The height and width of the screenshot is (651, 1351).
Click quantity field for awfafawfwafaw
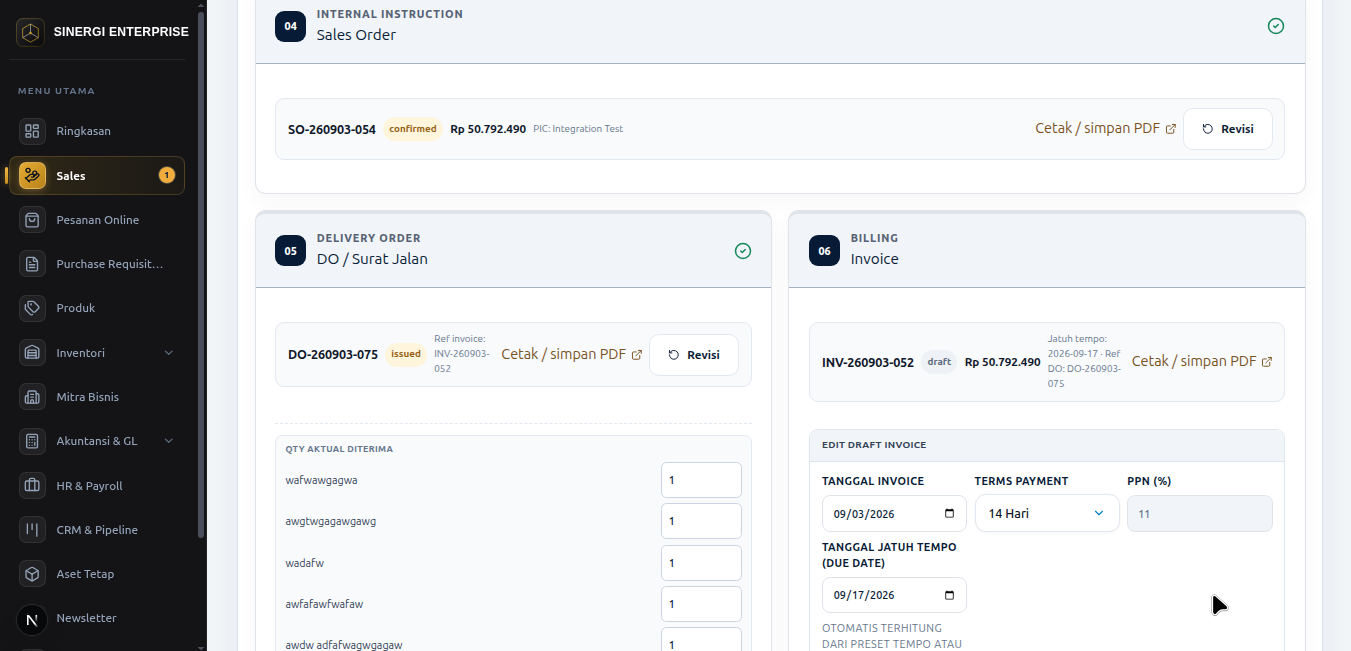click(x=701, y=604)
